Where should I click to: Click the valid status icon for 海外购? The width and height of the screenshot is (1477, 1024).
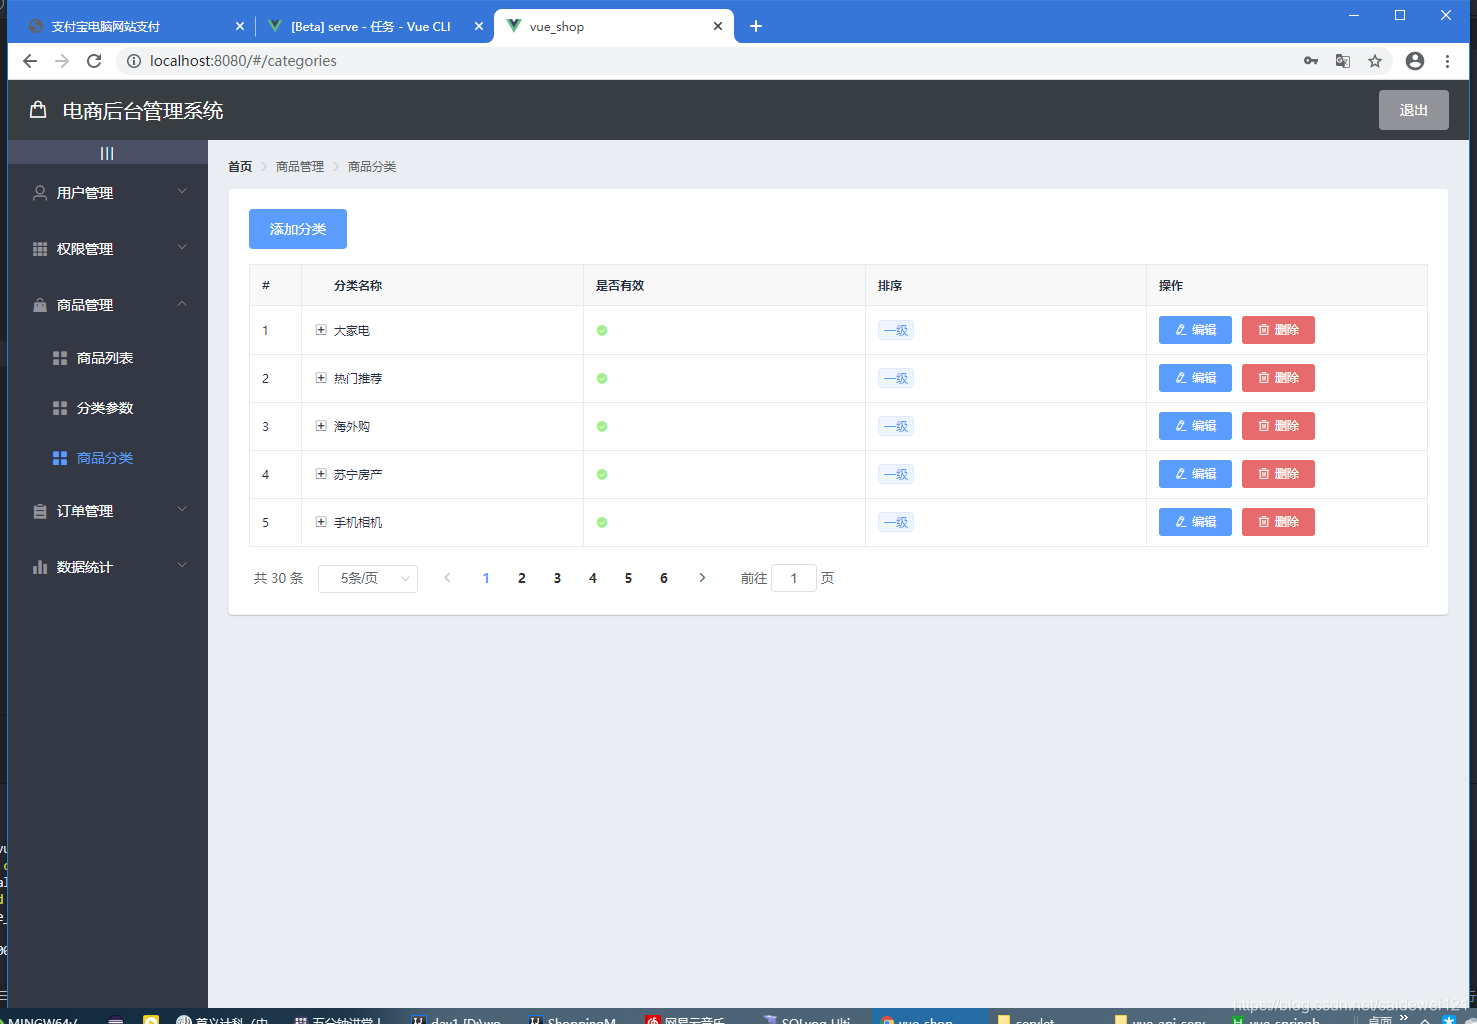602,427
